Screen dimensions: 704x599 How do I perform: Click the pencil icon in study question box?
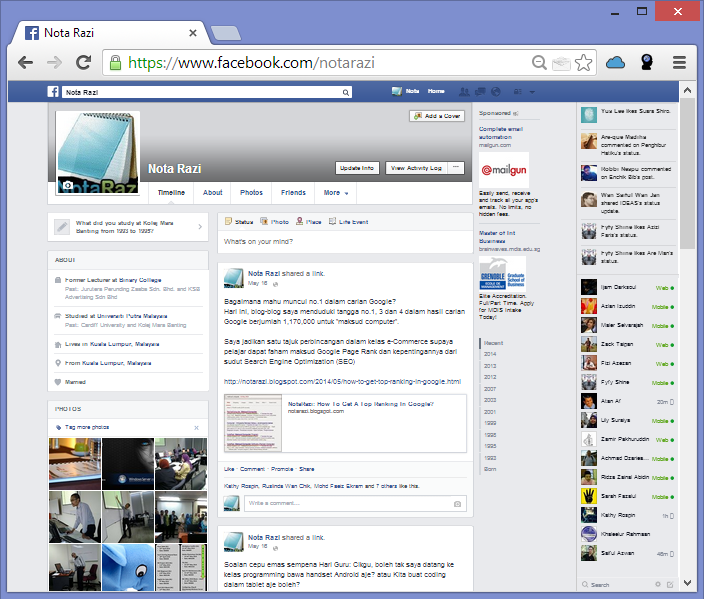tap(62, 227)
